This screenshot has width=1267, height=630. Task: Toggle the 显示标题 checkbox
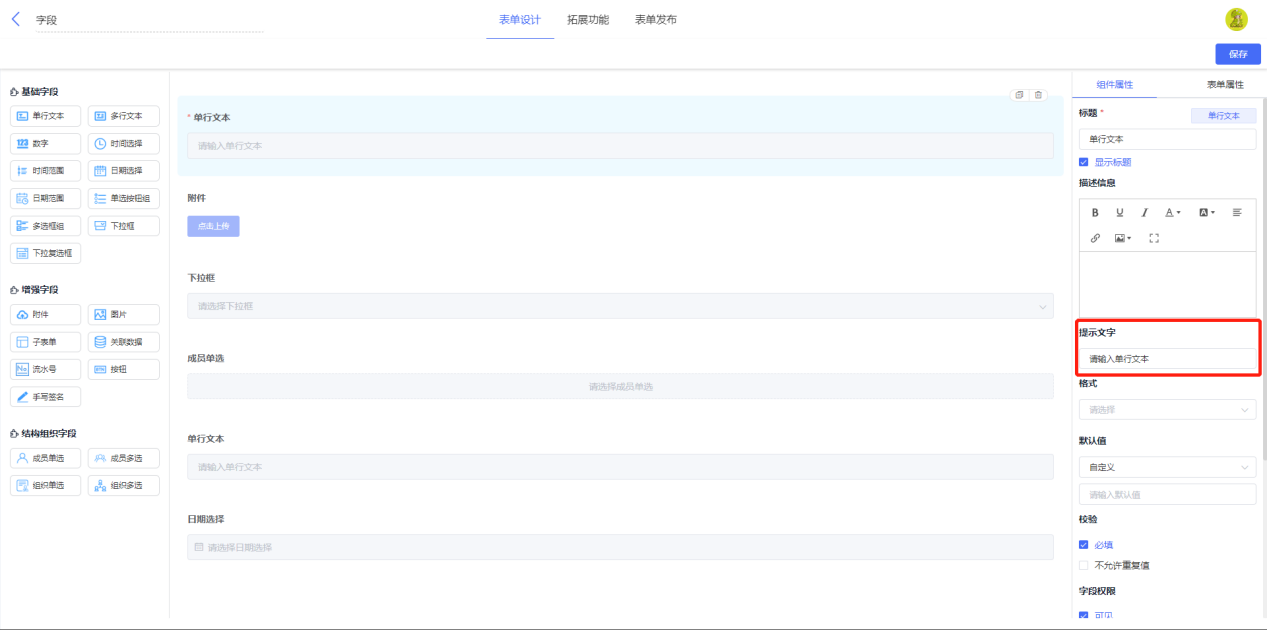(x=1084, y=162)
